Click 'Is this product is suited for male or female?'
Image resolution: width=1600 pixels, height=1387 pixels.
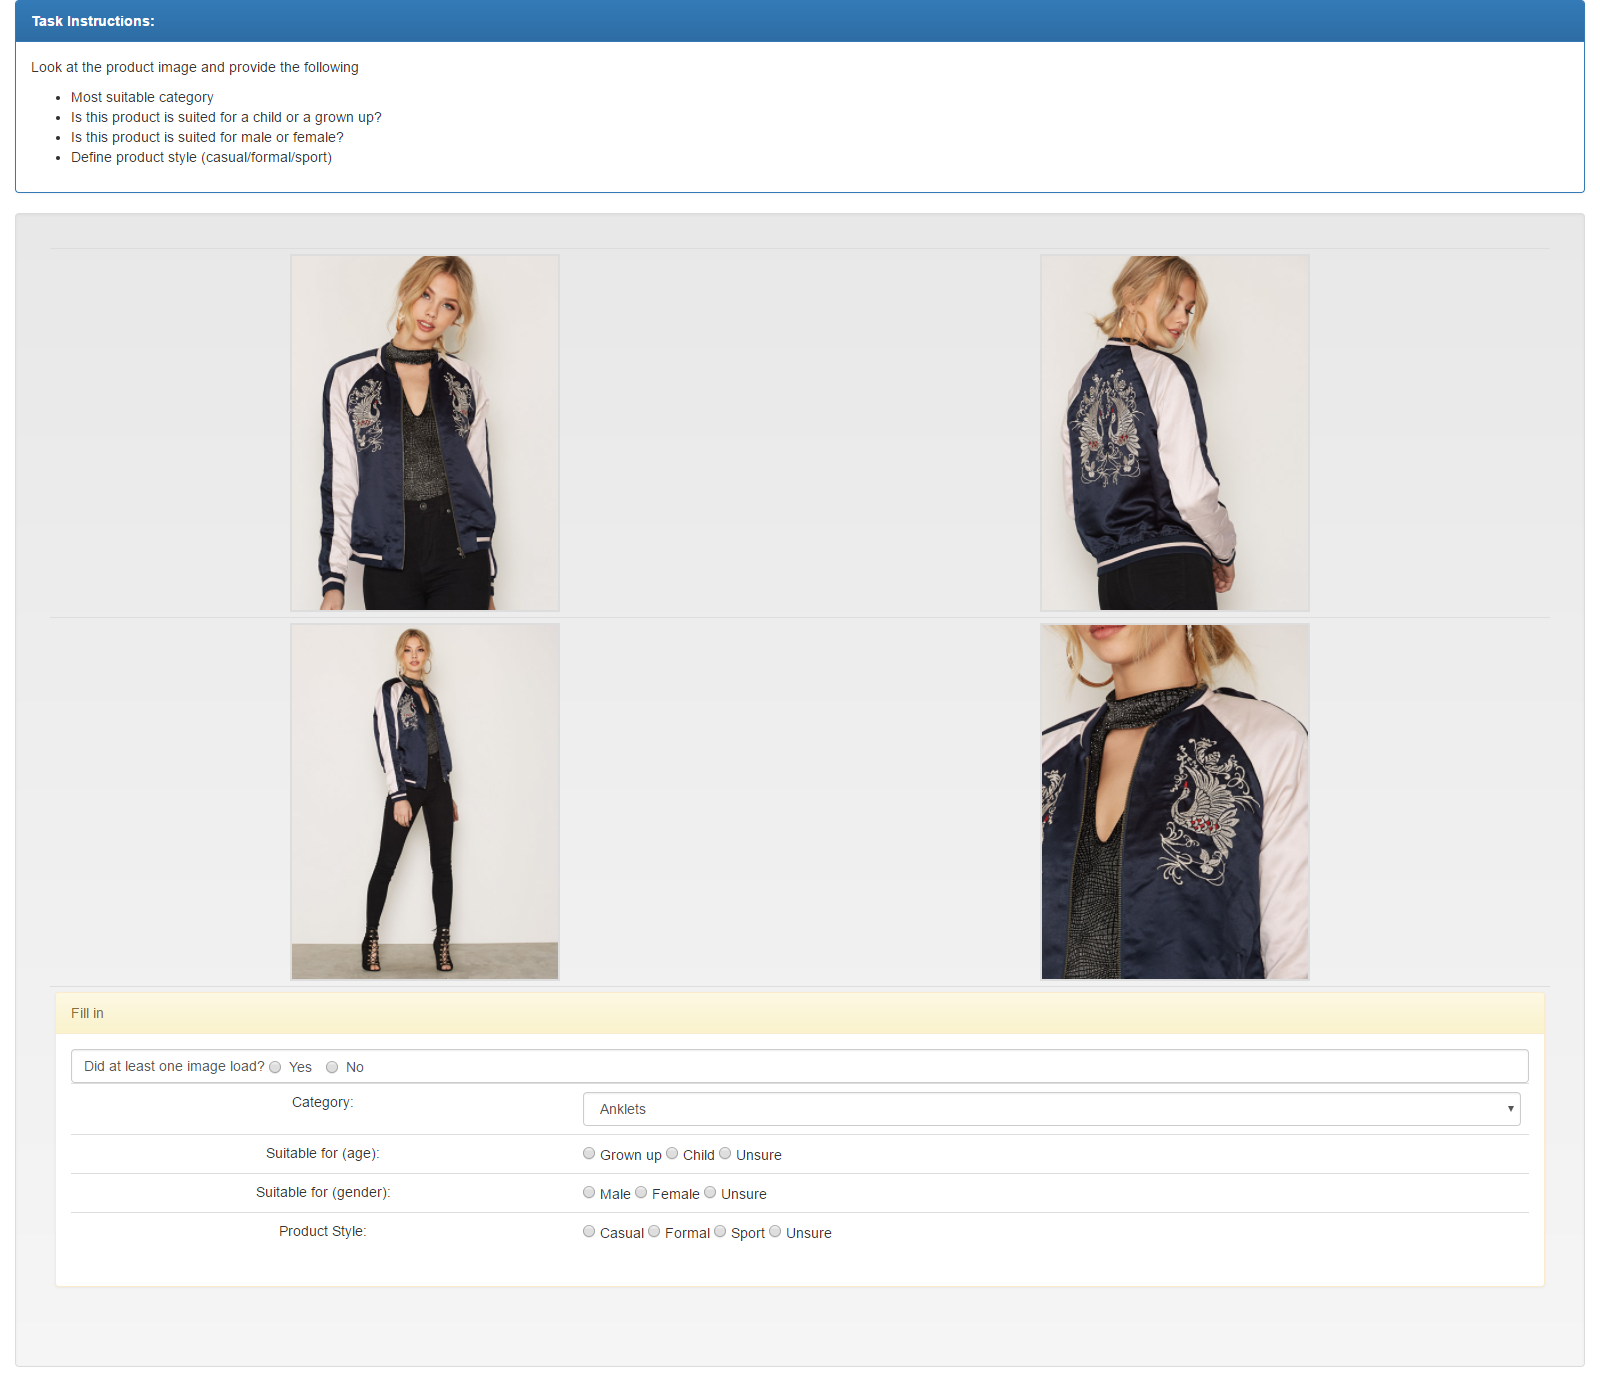(x=207, y=137)
